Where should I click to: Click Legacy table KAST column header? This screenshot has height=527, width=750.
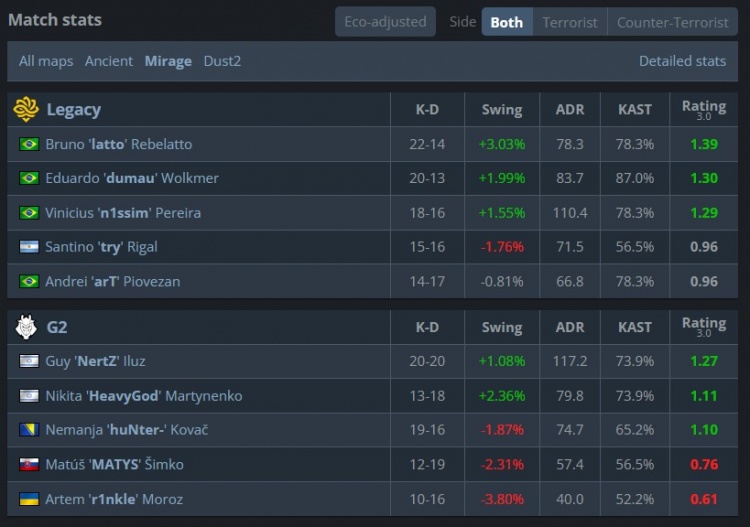635,110
